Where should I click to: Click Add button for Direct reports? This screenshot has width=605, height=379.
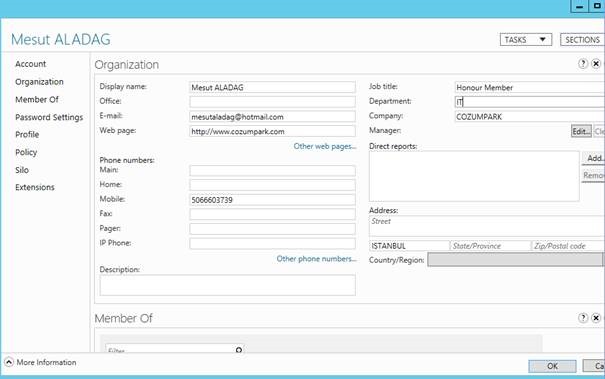pos(593,158)
